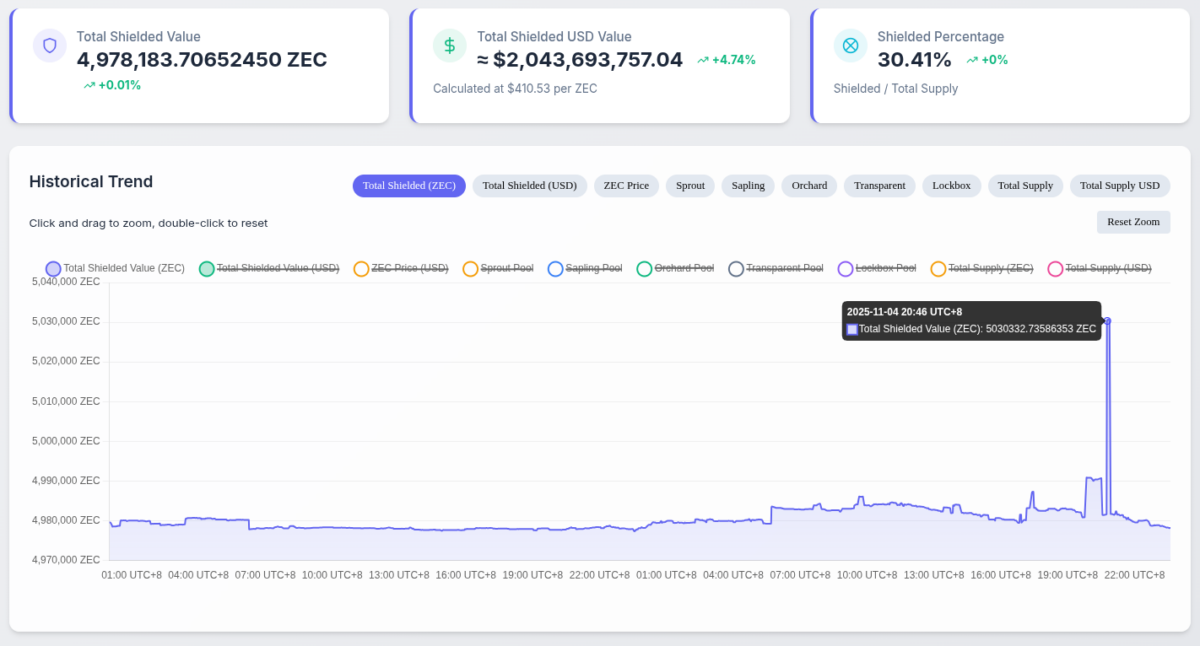The width and height of the screenshot is (1200, 646).
Task: Click the Shielded Percentage circle icon
Action: [x=849, y=45]
